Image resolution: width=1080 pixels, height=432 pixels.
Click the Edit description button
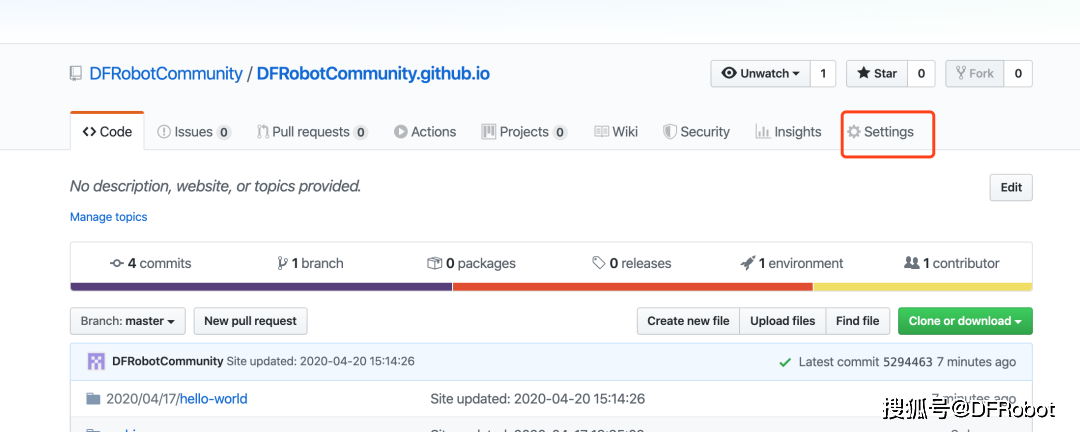1011,187
